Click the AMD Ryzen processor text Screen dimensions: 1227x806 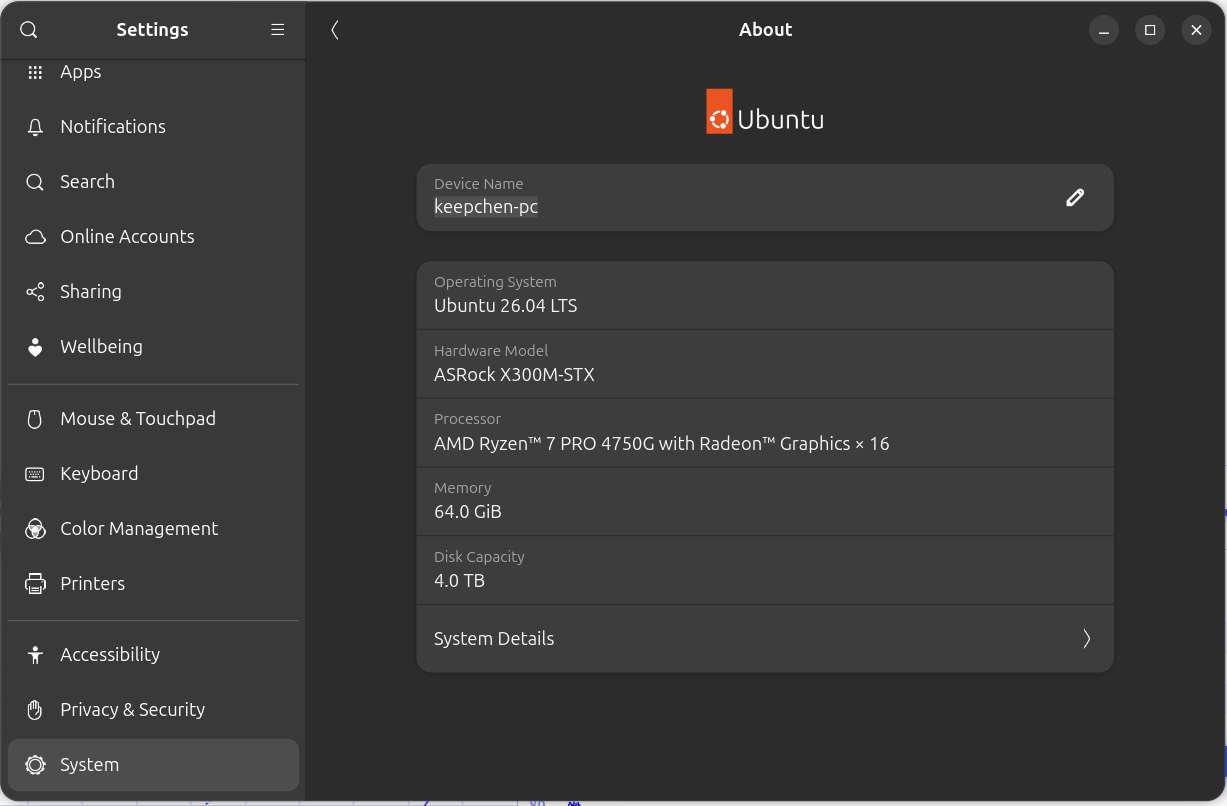tap(662, 444)
